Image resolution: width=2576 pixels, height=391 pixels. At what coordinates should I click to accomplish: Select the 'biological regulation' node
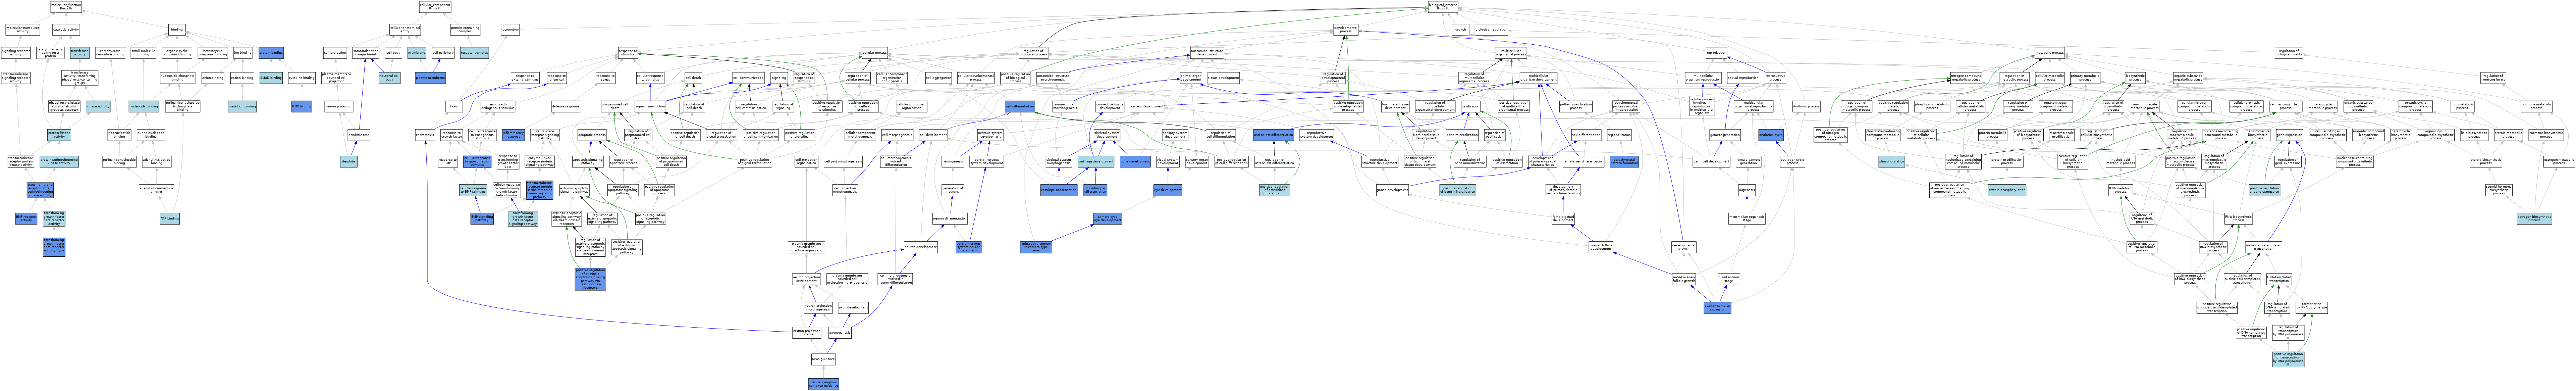(x=1491, y=30)
